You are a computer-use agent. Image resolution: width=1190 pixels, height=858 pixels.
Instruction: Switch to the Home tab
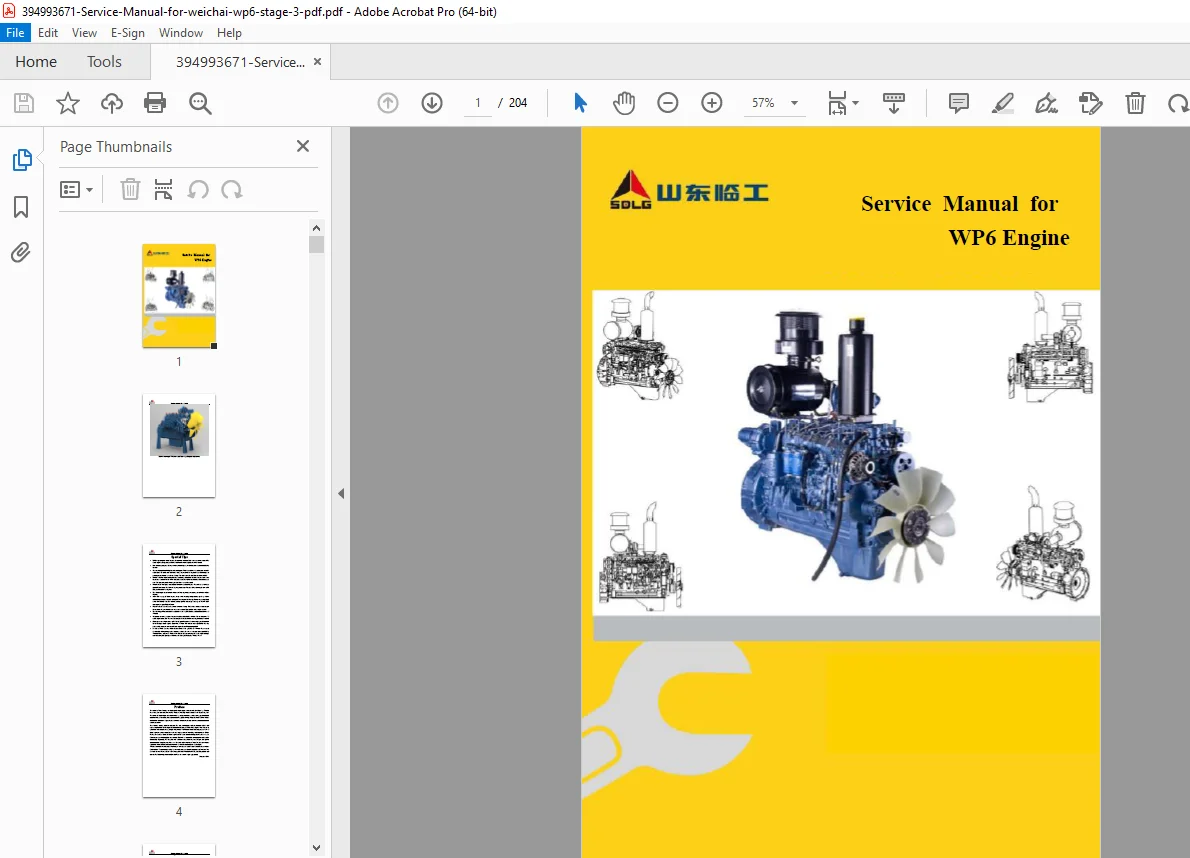36,61
